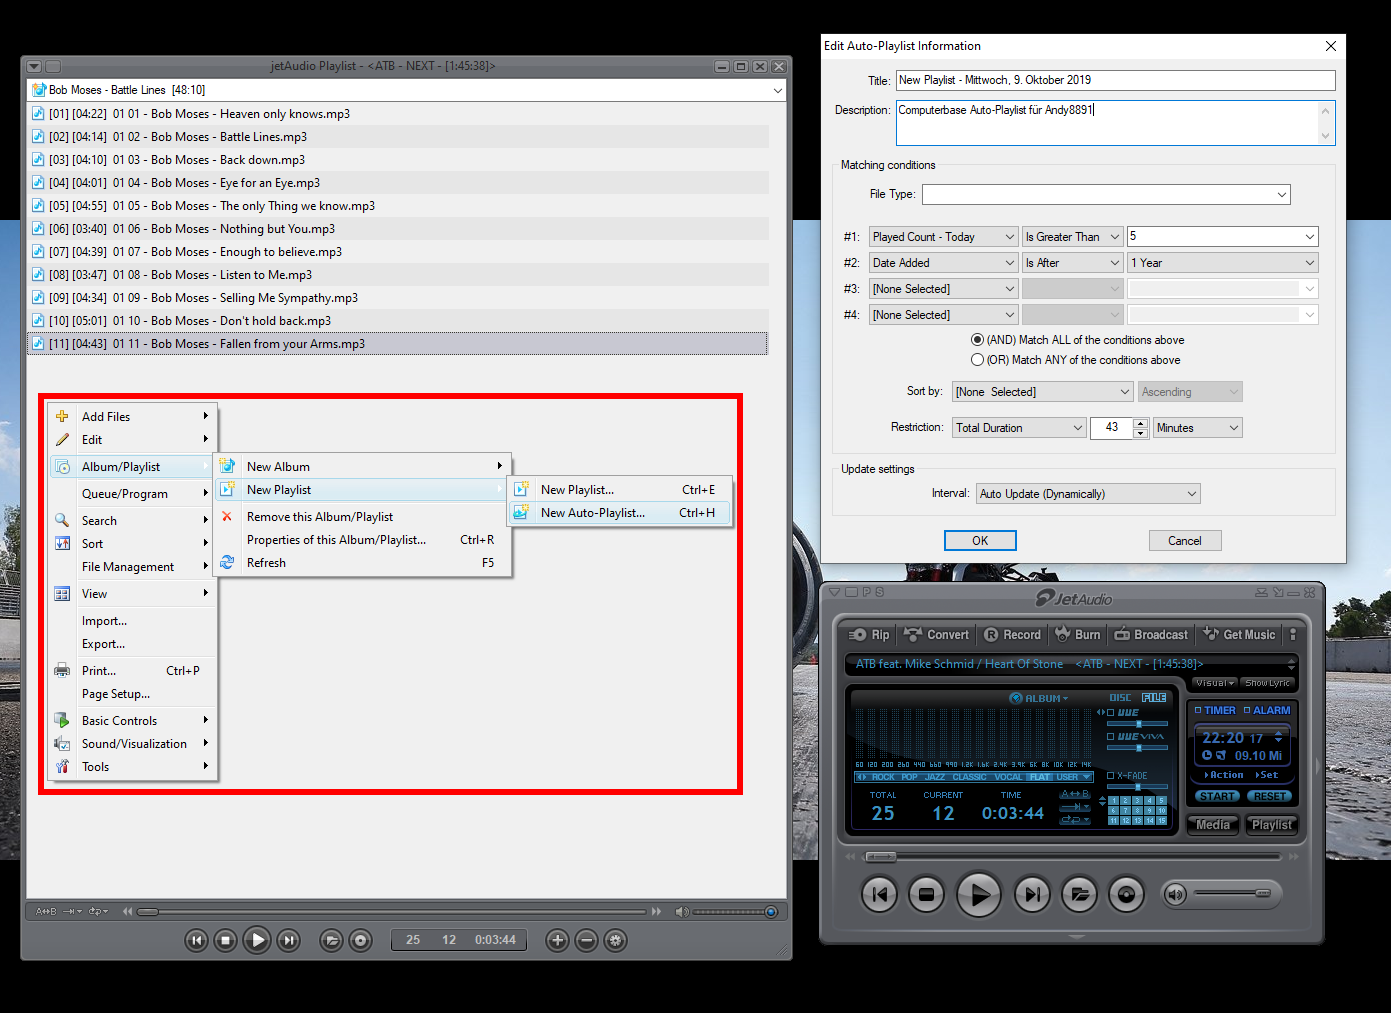The width and height of the screenshot is (1391, 1013).
Task: Select New Auto-Playlist menu entry
Action: (x=620, y=513)
